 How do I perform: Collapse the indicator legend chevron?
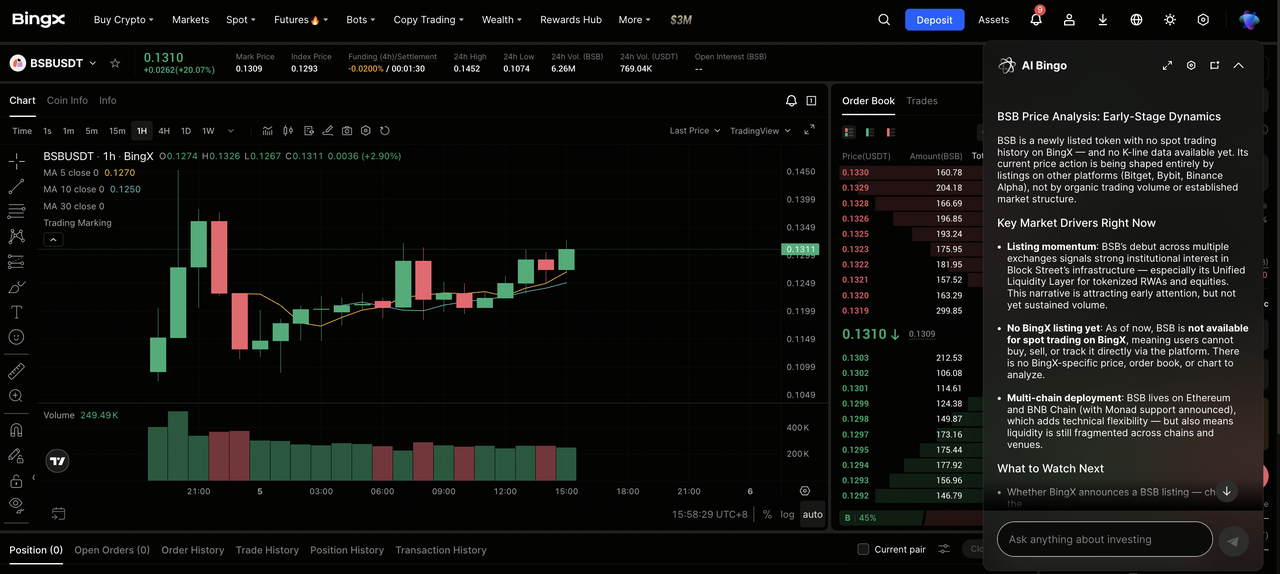(54, 240)
